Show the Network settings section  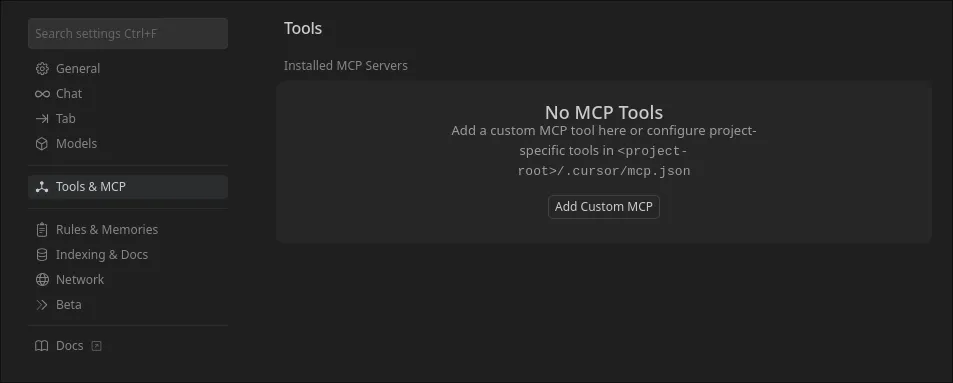tap(128, 280)
